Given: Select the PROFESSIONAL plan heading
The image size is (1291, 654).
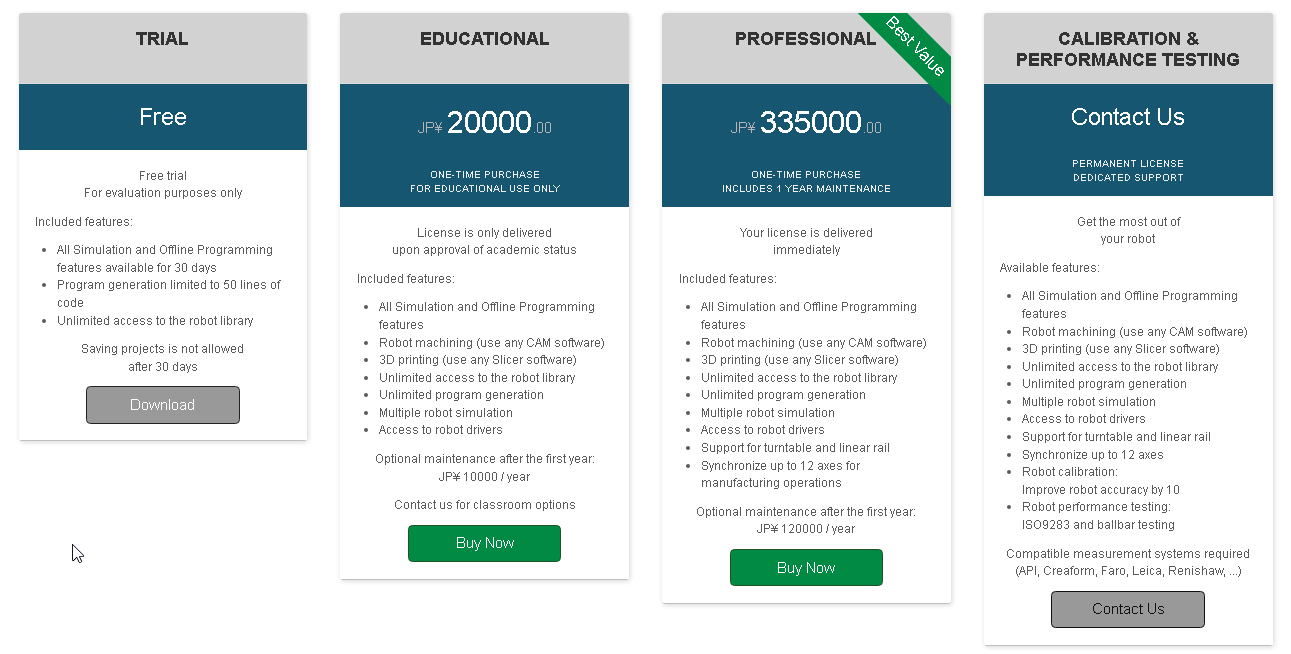Looking at the screenshot, I should click(x=805, y=39).
